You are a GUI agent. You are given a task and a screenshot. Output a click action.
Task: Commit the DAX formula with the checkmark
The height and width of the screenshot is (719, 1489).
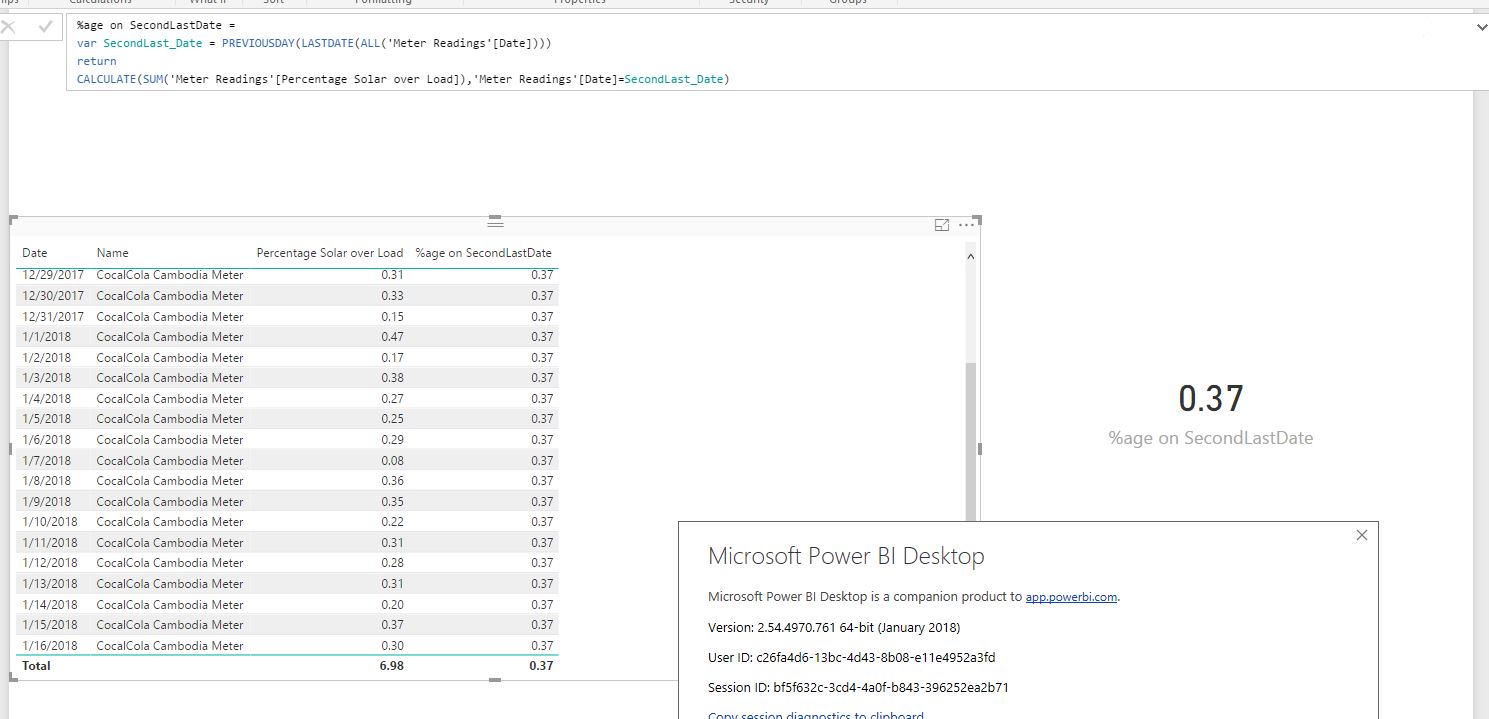pyautogui.click(x=45, y=27)
